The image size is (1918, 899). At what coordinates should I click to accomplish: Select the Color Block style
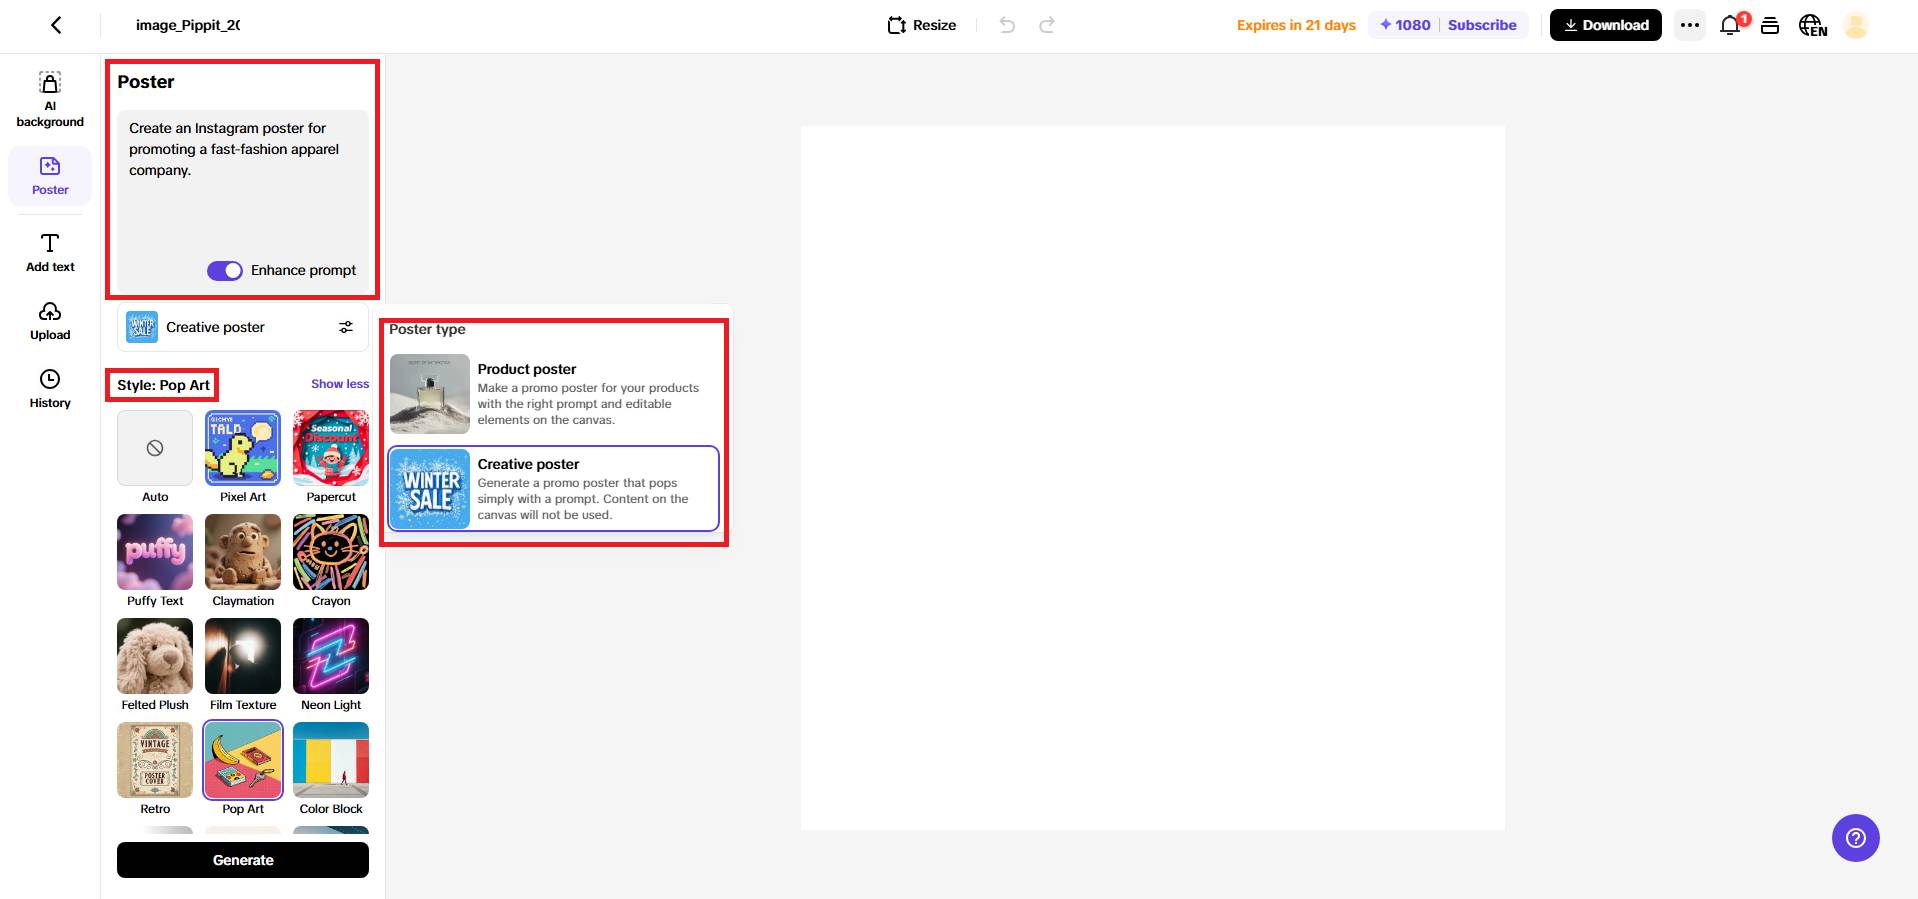tap(331, 760)
